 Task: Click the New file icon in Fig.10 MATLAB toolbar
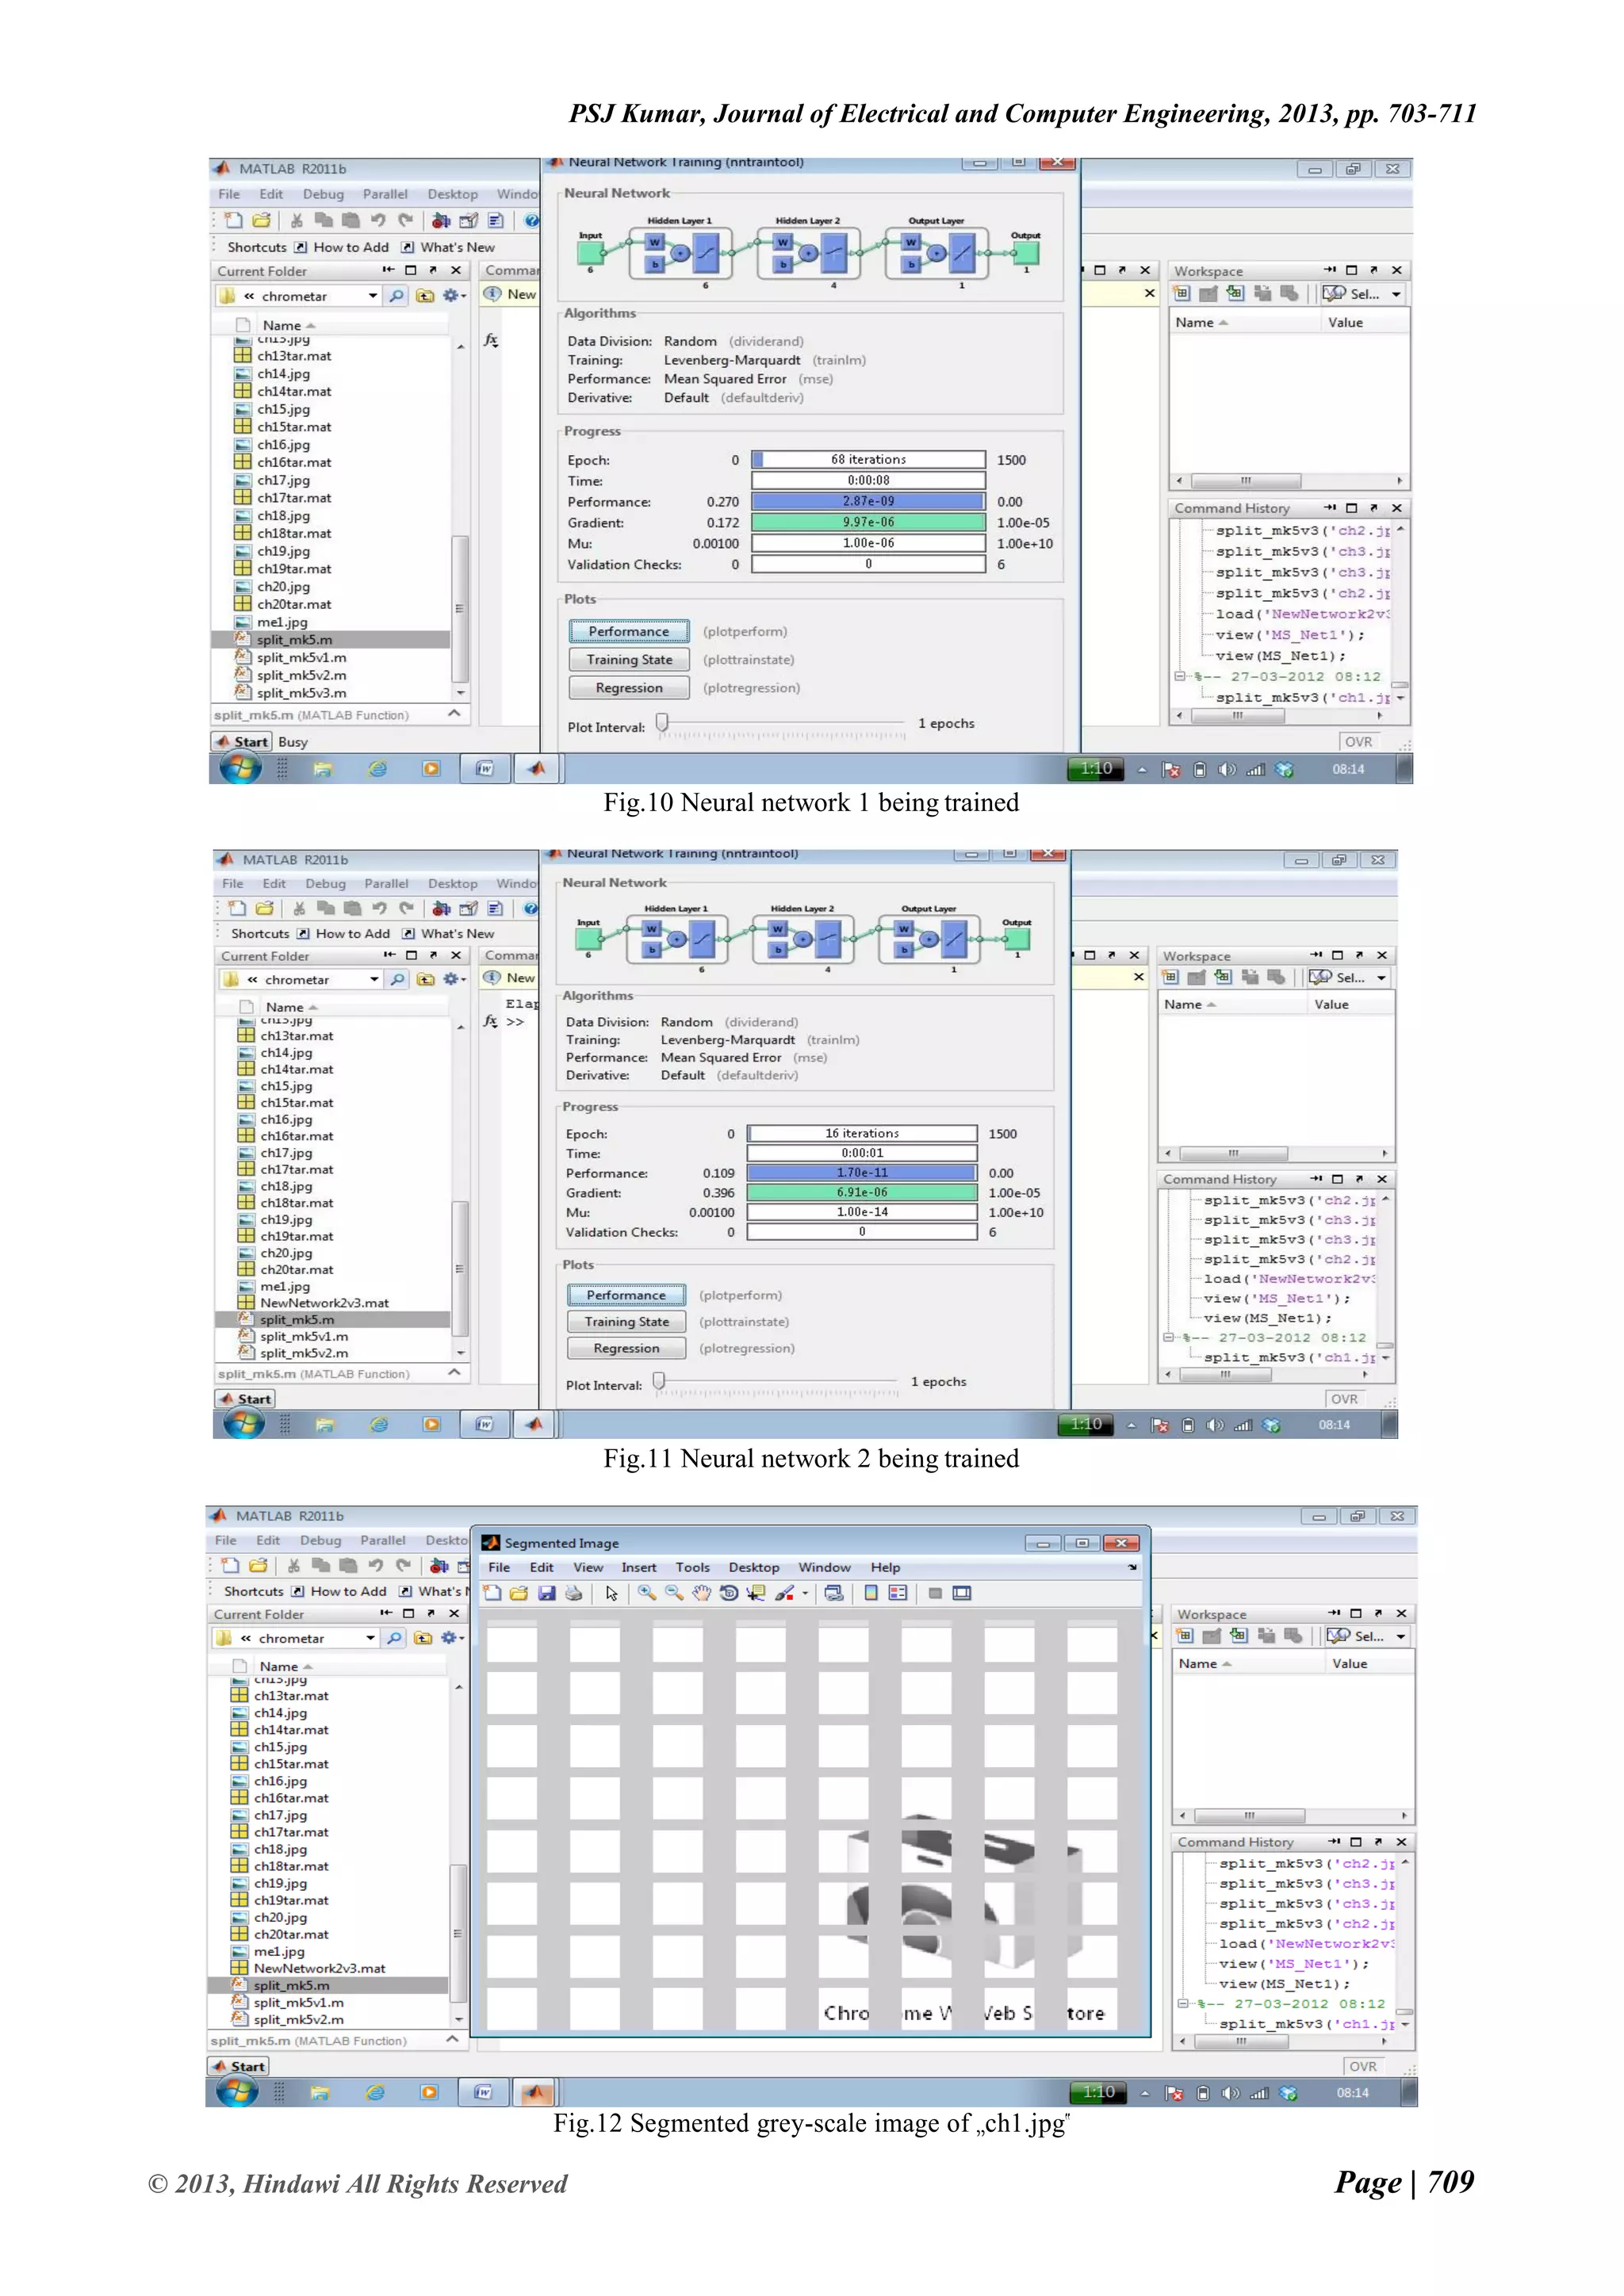coord(234,220)
